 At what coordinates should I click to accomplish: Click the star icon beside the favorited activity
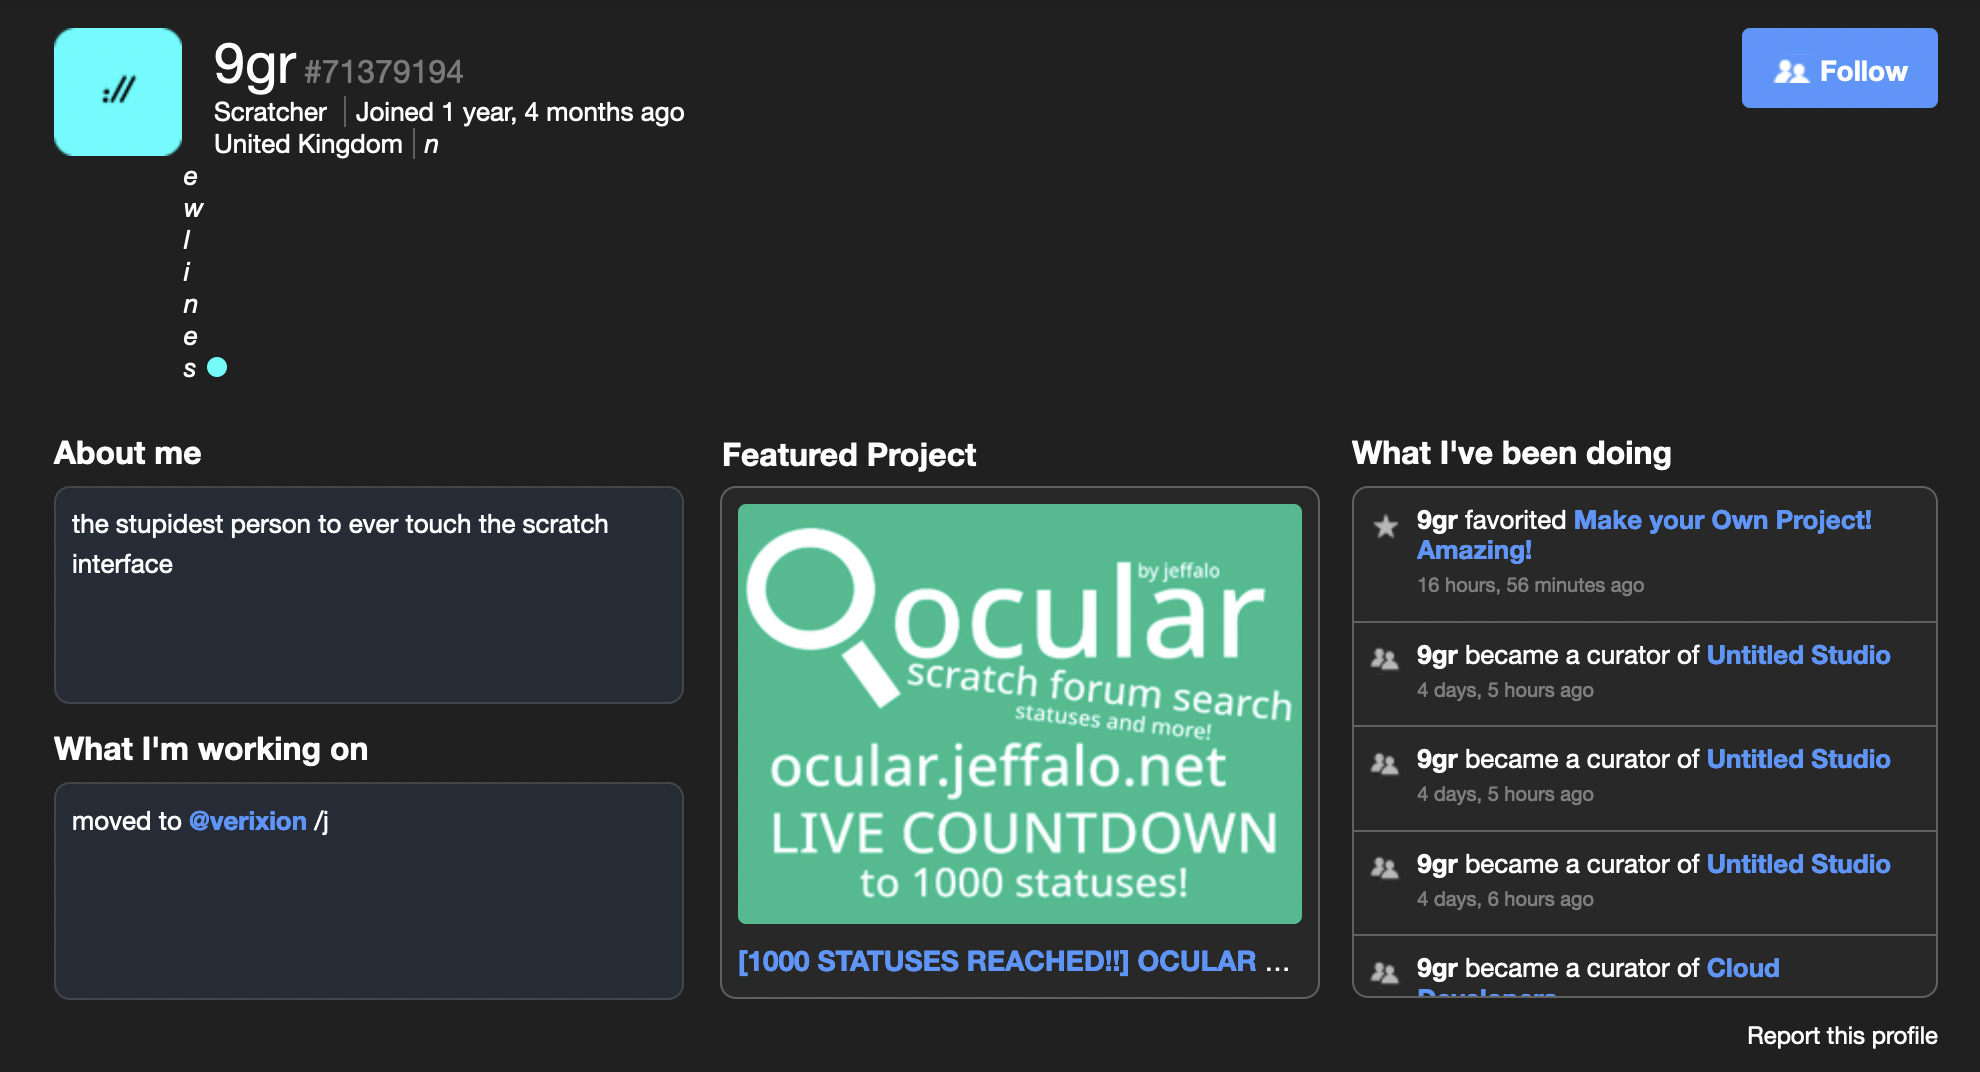[1385, 525]
